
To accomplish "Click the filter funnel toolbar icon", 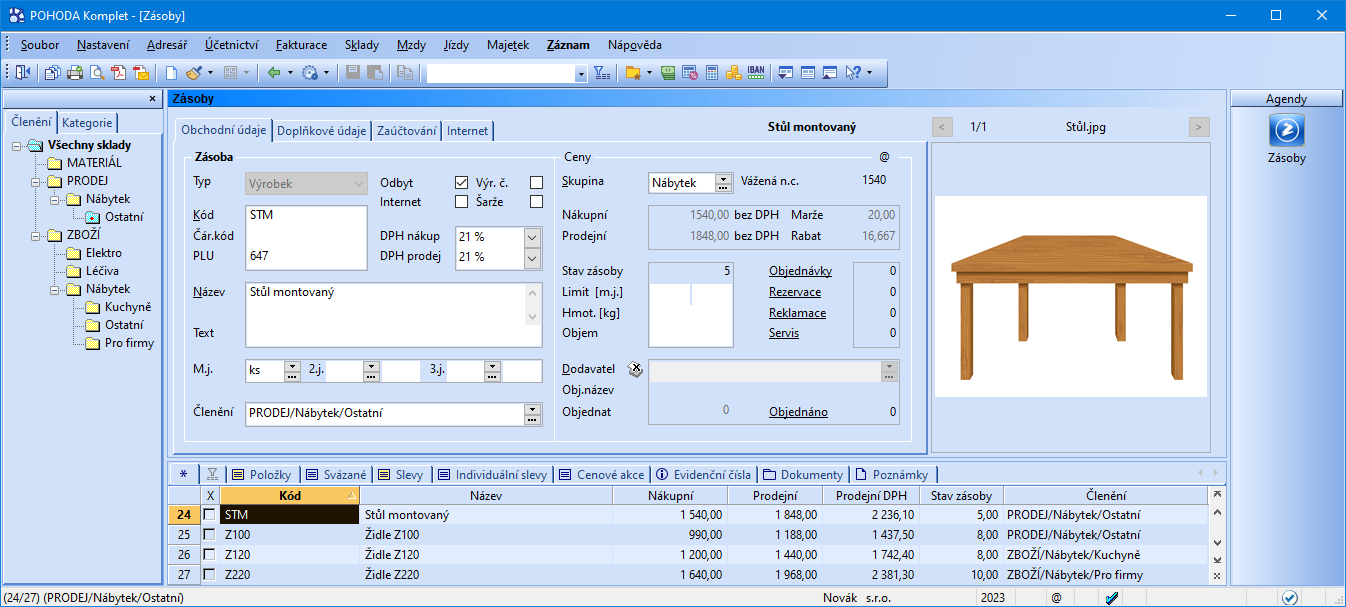I will pyautogui.click(x=601, y=73).
